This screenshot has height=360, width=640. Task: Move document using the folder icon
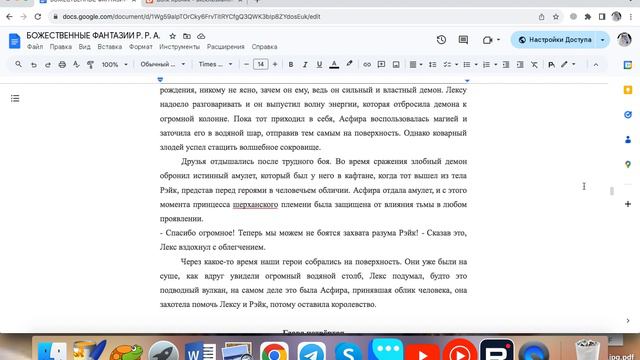click(x=187, y=36)
